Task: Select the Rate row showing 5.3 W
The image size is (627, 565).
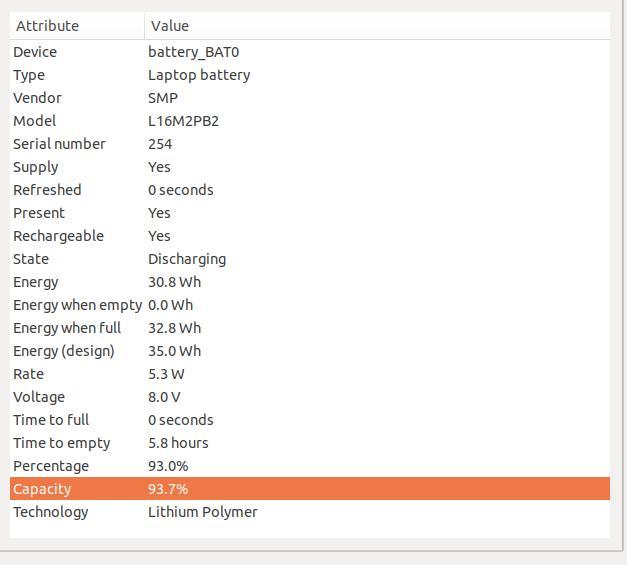Action: click(x=310, y=374)
